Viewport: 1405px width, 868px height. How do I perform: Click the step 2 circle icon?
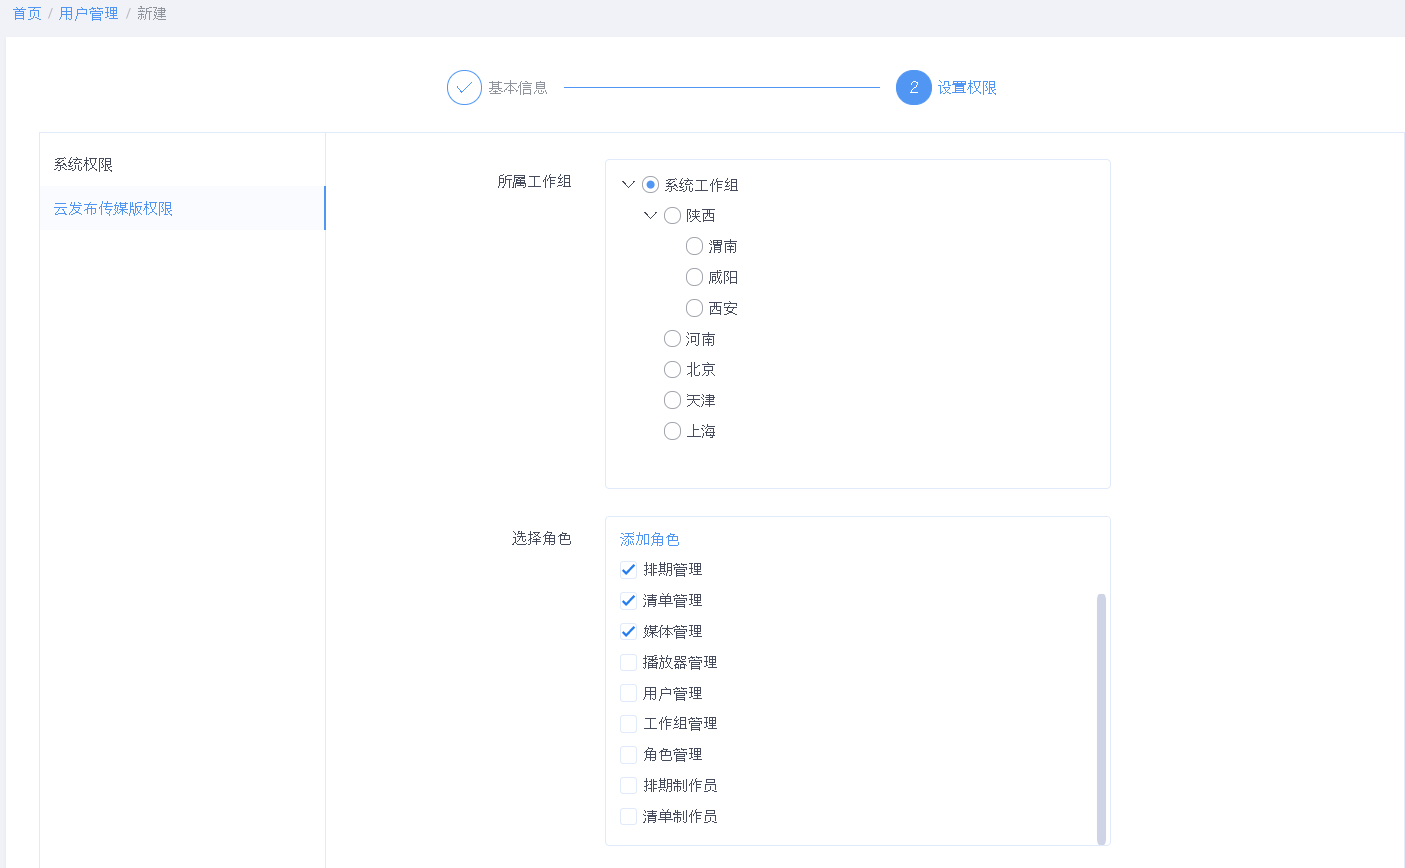coord(913,88)
